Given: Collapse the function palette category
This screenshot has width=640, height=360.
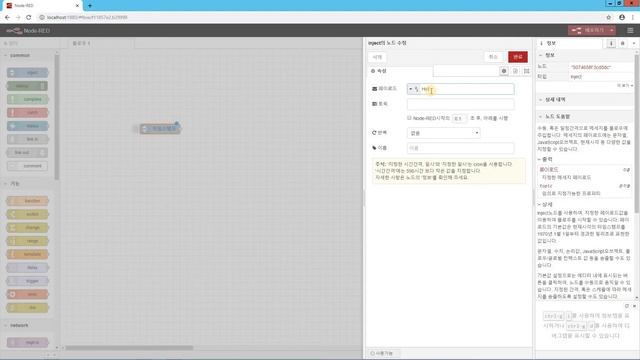Looking at the screenshot, I should point(27,184).
